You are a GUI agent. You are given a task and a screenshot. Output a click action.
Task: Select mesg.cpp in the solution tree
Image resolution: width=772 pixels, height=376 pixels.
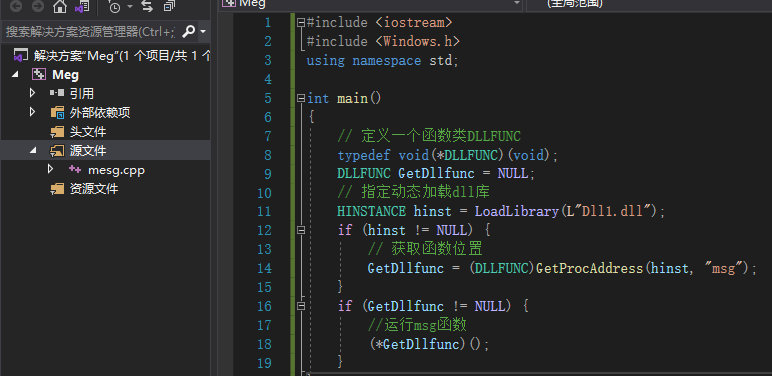click(x=116, y=170)
